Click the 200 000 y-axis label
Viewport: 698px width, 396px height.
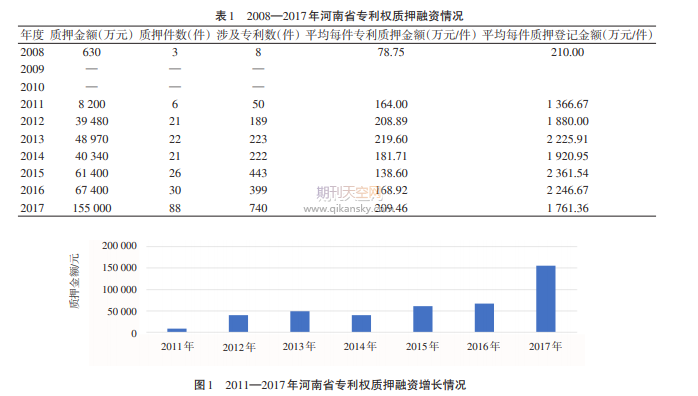[119, 246]
